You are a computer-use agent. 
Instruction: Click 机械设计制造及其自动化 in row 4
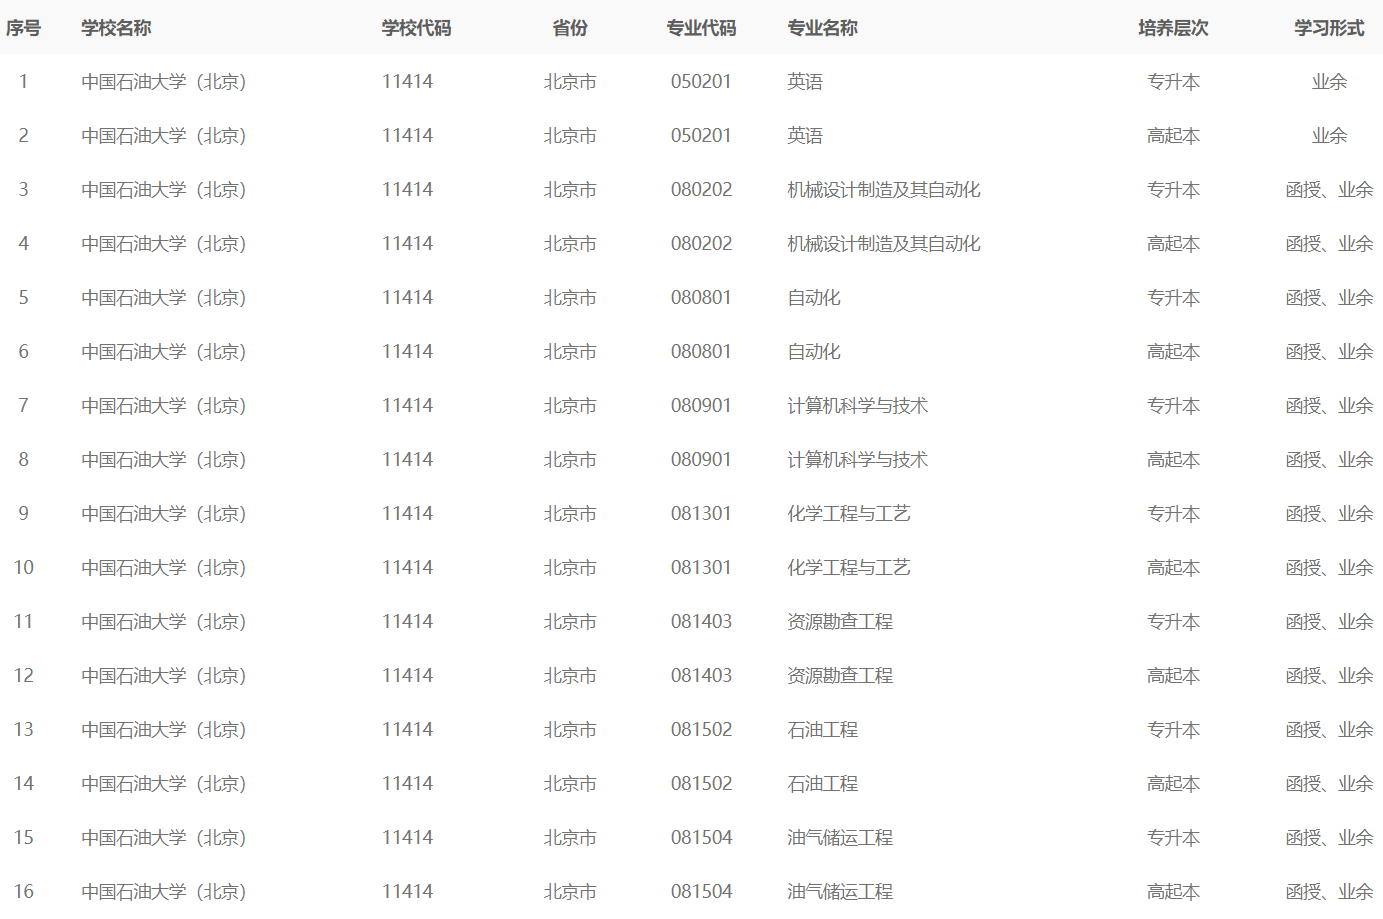[x=884, y=244]
